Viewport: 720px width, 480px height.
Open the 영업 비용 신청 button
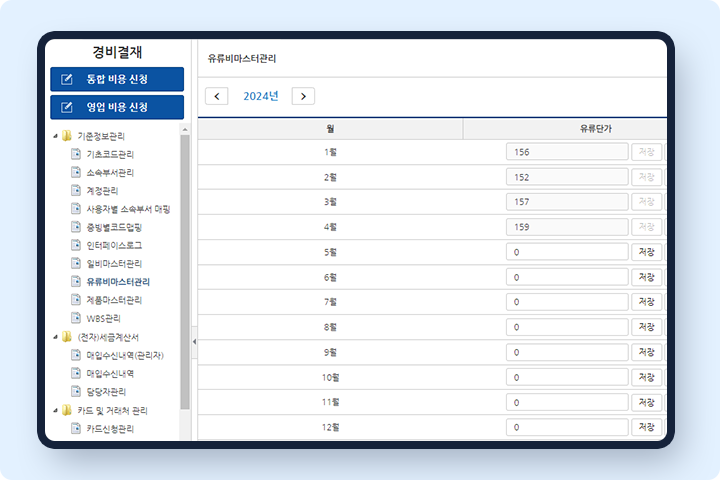[x=117, y=107]
